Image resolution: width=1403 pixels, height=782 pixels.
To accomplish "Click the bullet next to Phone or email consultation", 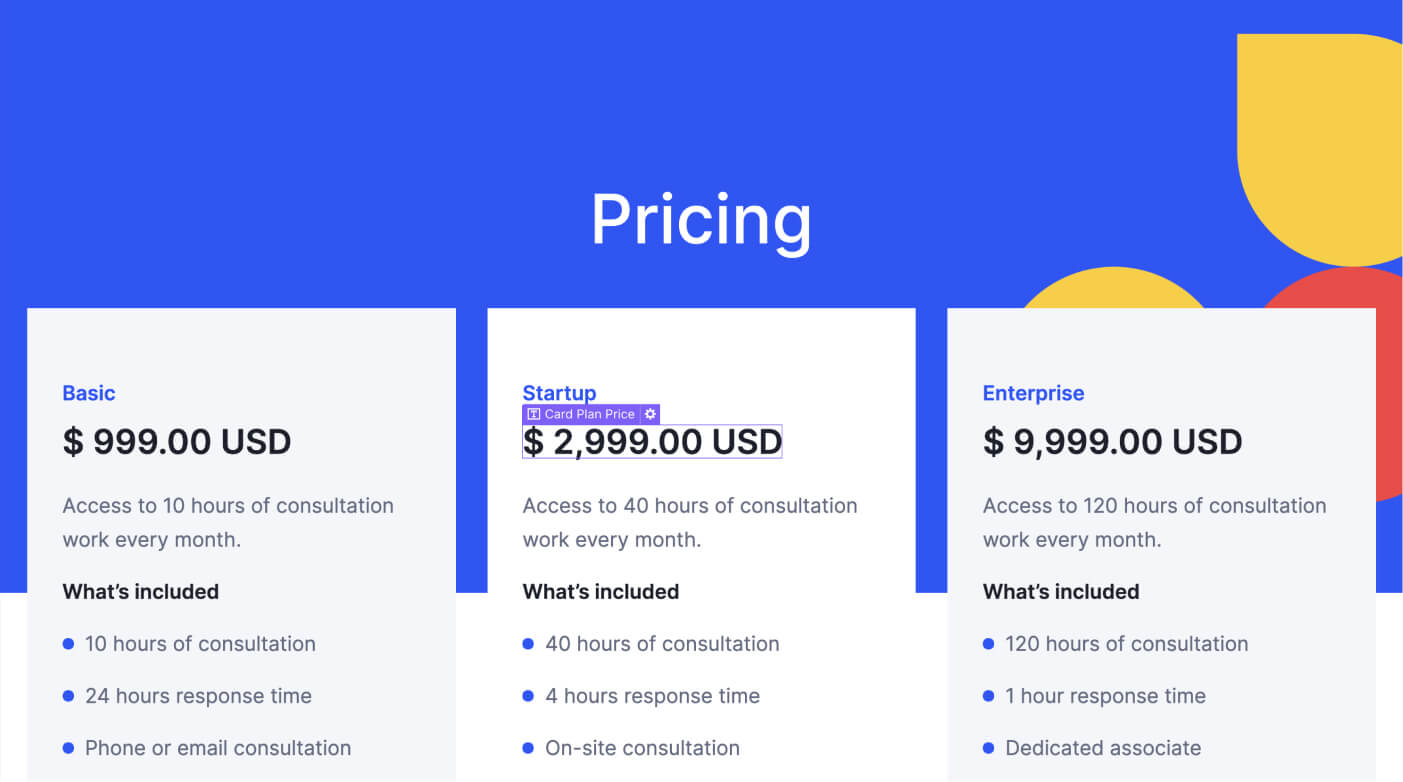I will pos(68,748).
